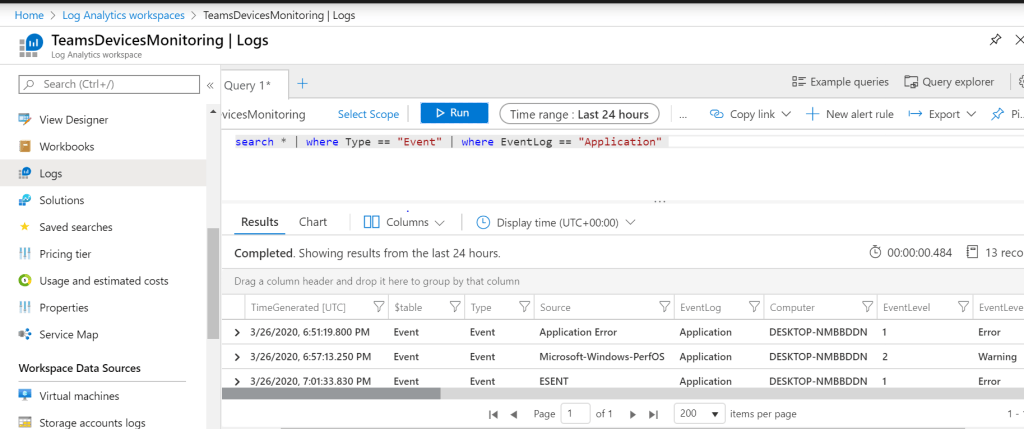Click the pin icon at top right

click(x=995, y=40)
